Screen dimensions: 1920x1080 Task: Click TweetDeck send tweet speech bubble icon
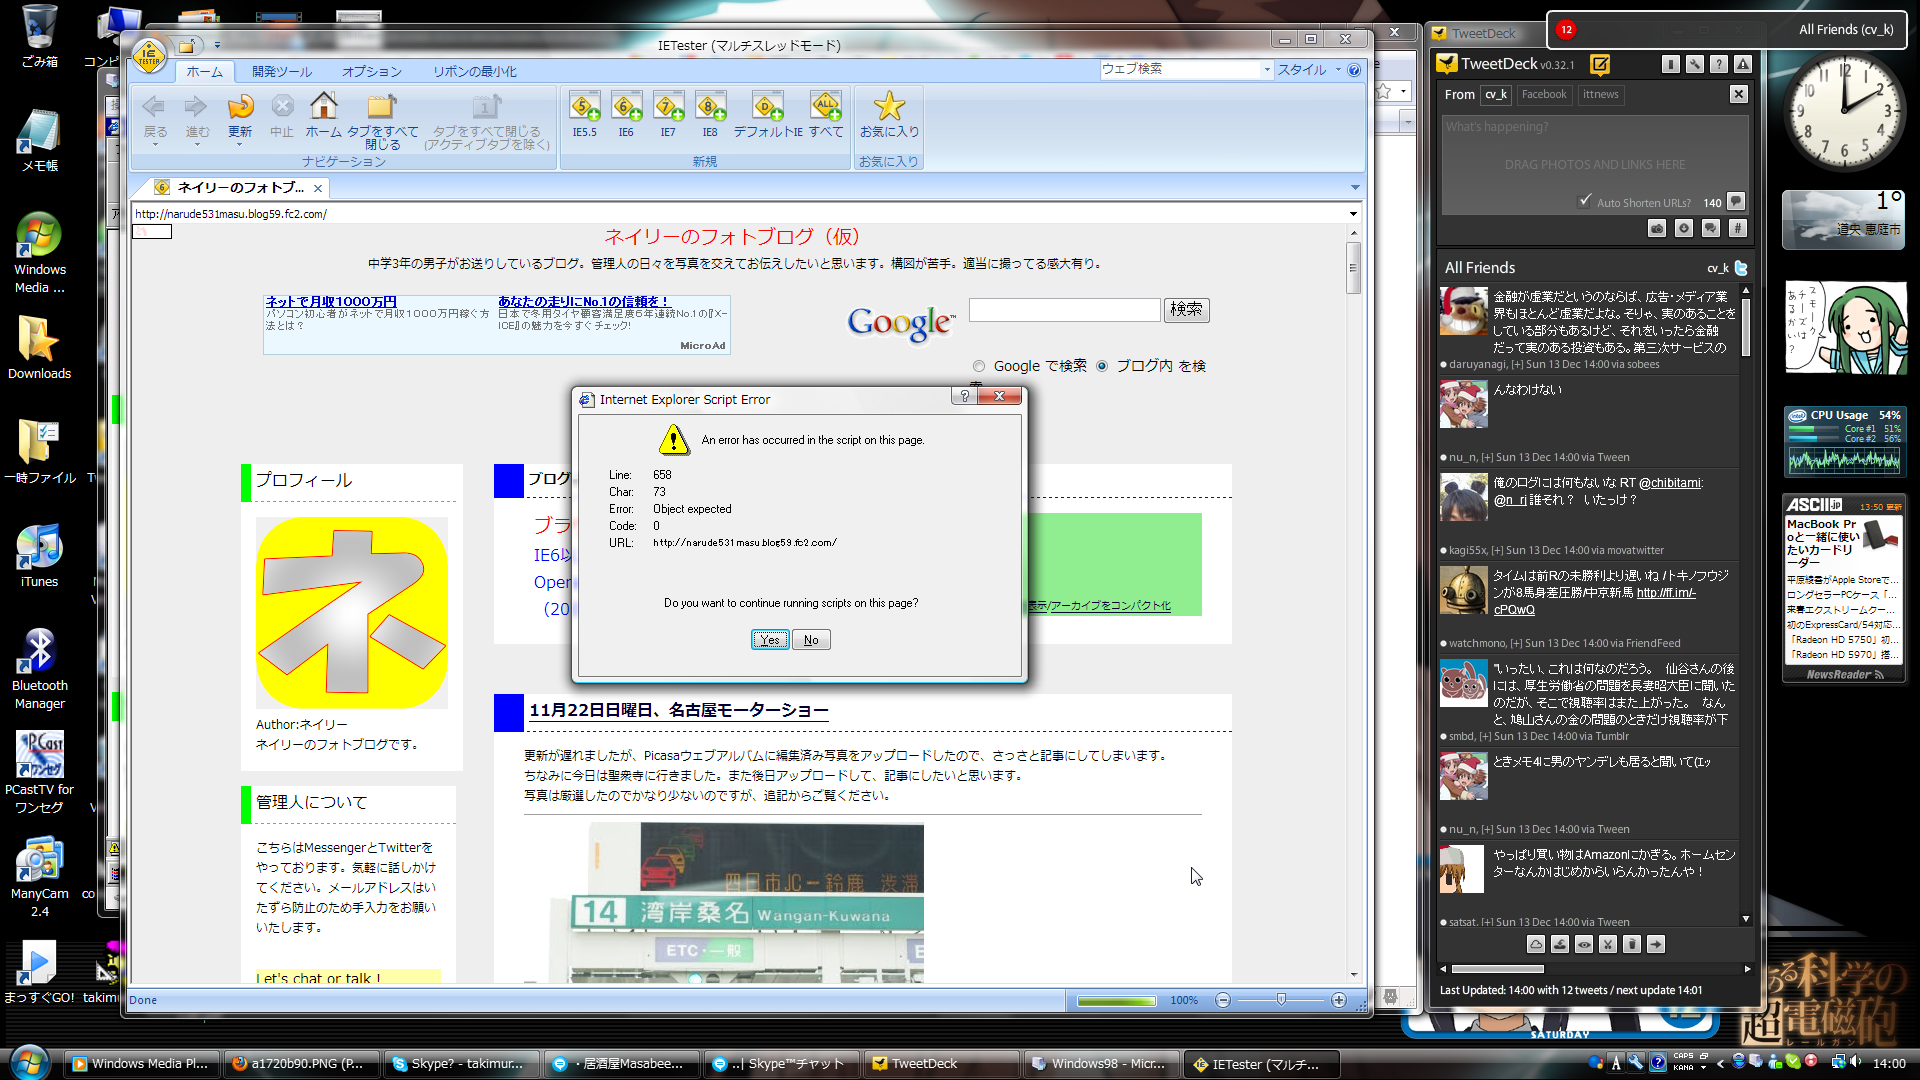(1736, 201)
